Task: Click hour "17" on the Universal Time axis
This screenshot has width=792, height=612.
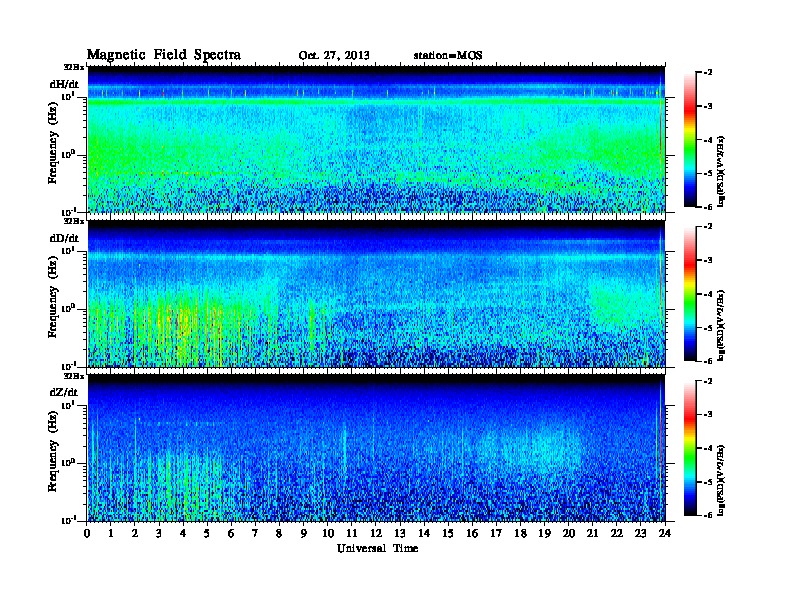Action: point(496,534)
